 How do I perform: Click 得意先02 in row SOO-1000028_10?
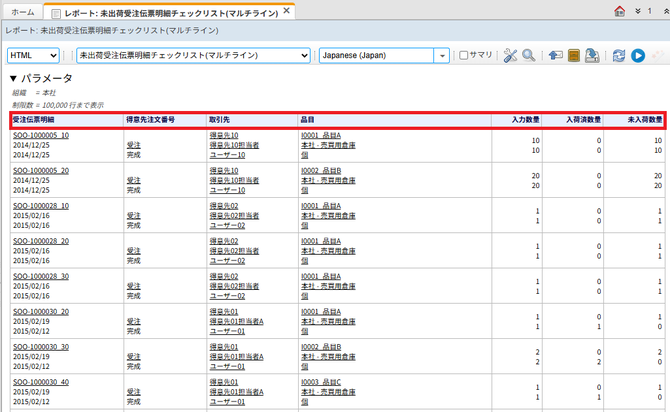pos(224,206)
